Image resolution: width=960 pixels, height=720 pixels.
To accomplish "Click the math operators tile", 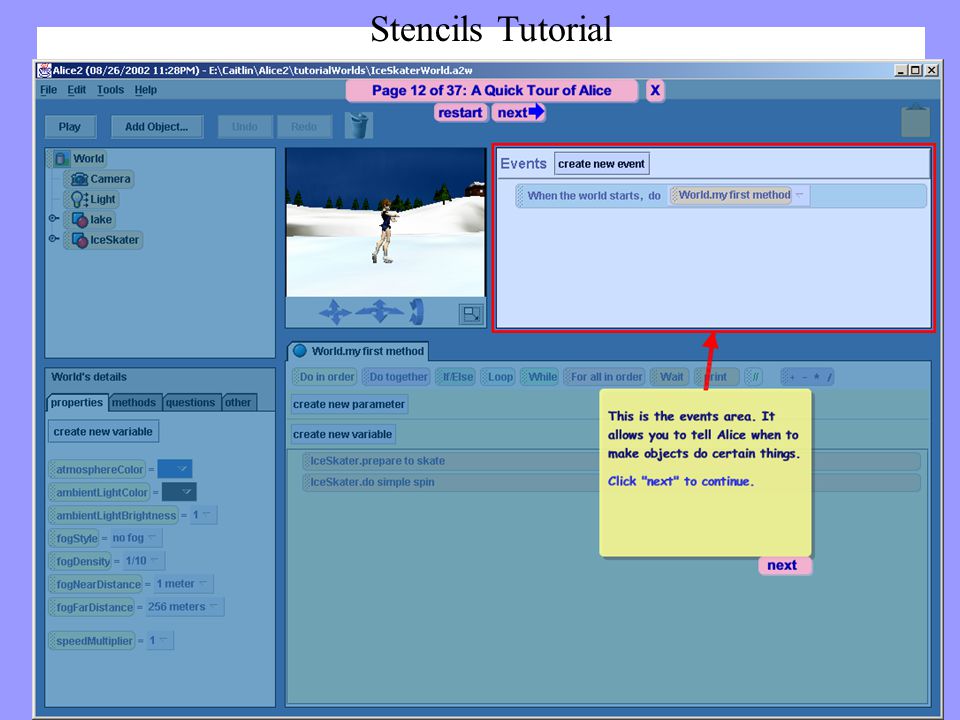I will 807,377.
